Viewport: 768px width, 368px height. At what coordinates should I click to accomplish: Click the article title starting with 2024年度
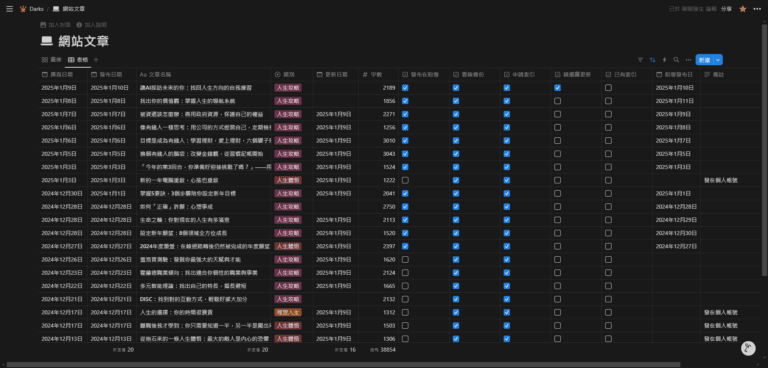click(x=204, y=246)
